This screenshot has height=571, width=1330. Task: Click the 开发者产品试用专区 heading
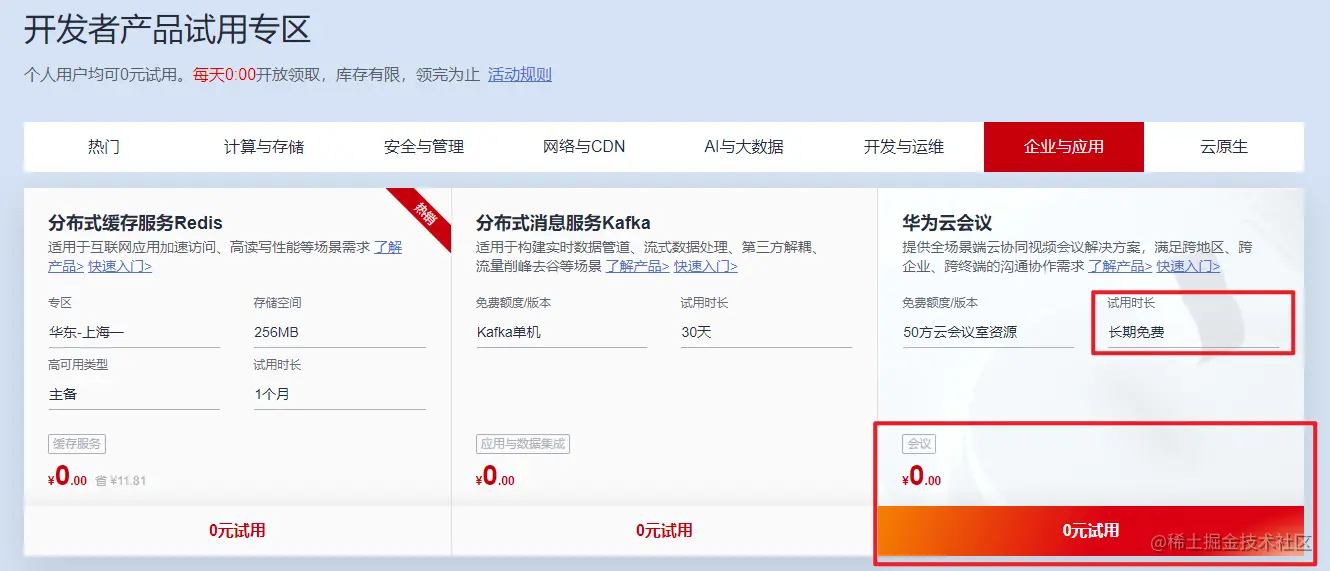click(x=168, y=30)
